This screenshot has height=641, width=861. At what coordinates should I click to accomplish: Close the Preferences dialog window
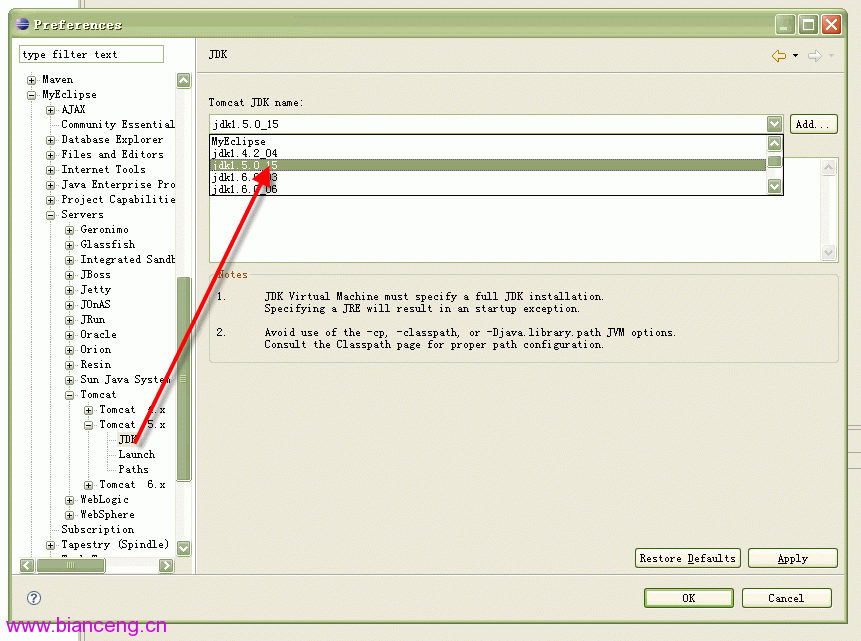(831, 25)
